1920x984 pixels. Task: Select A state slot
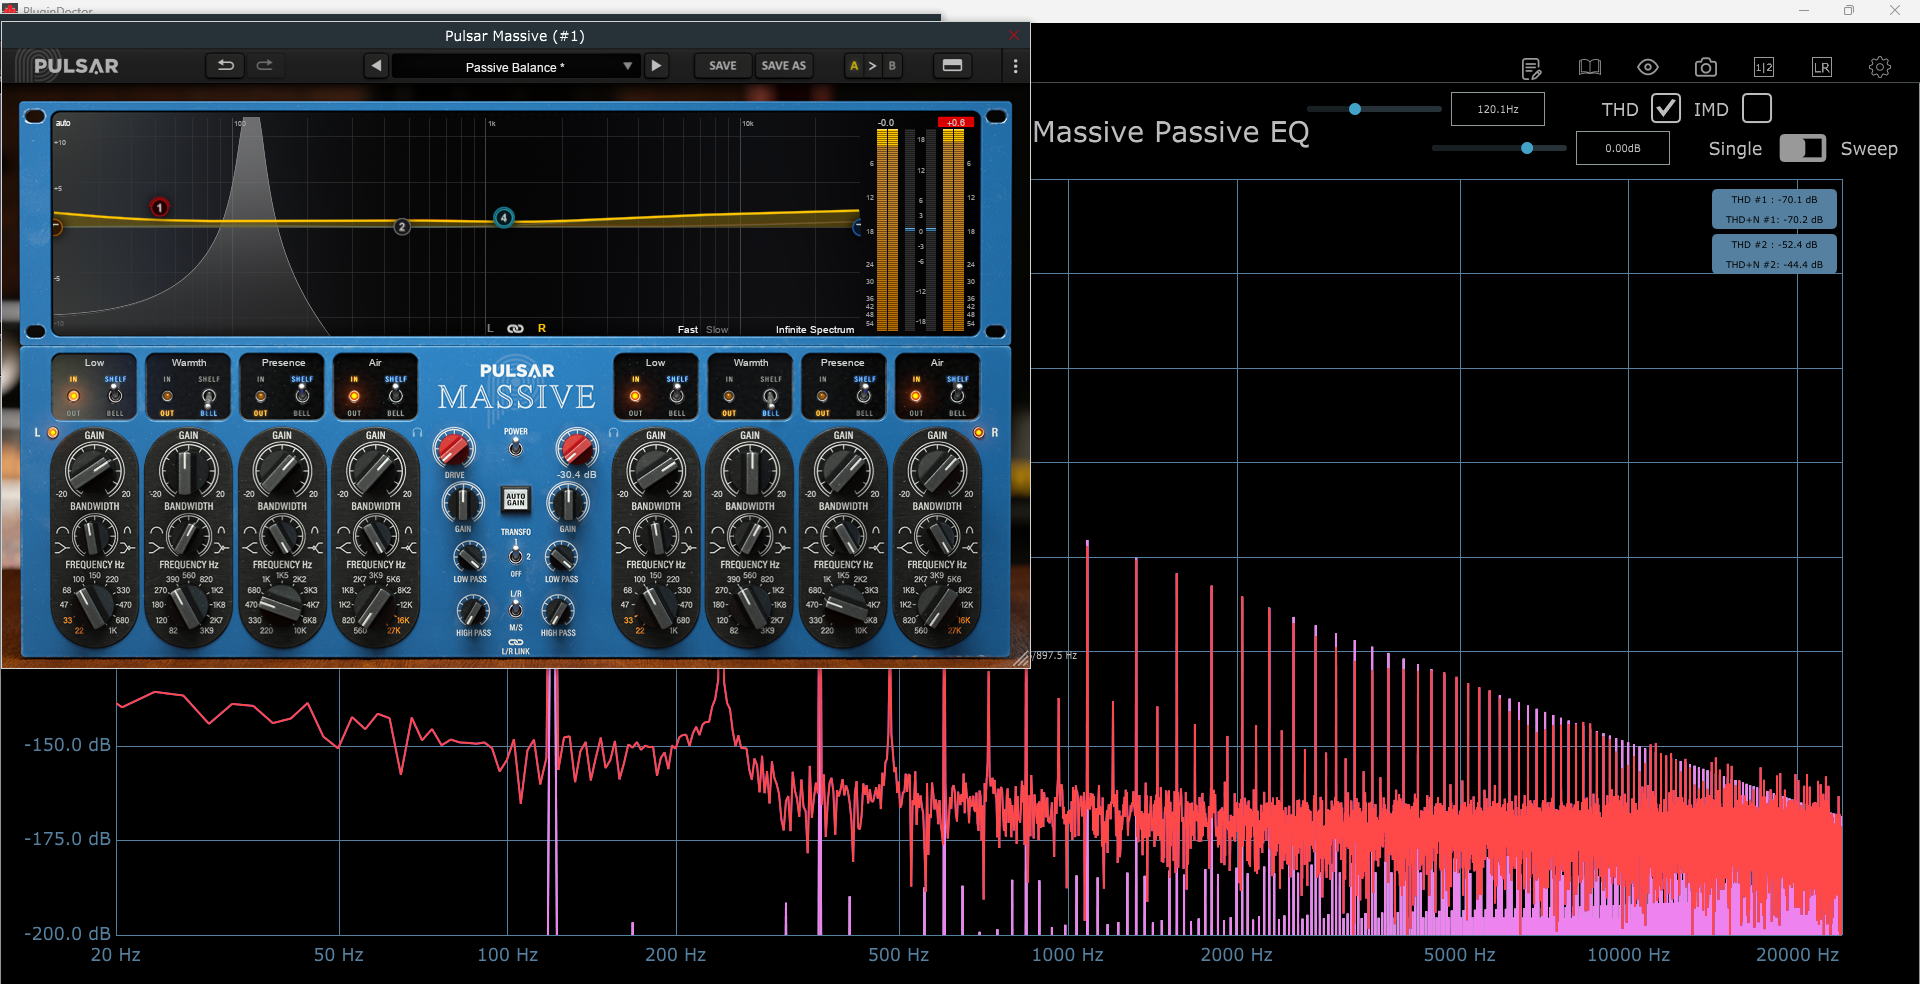click(854, 66)
